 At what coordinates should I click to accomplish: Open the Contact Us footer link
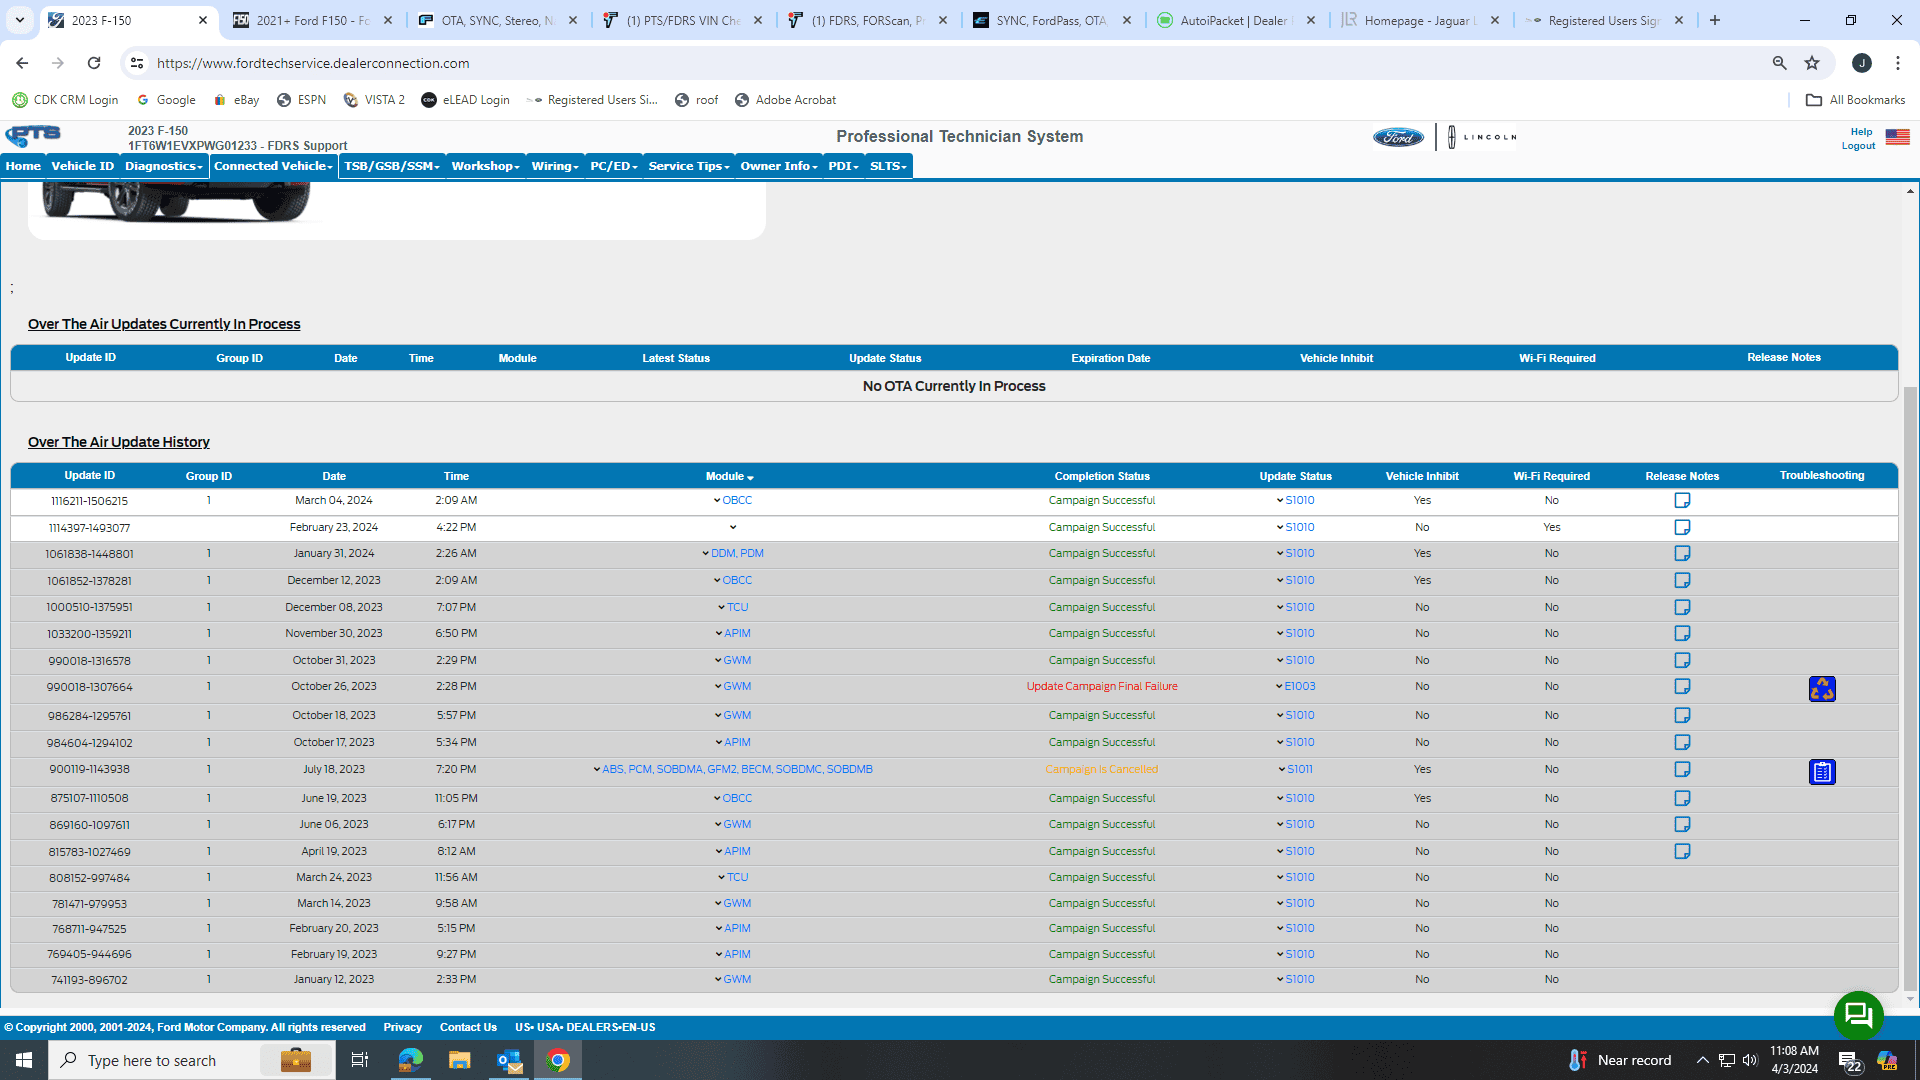[x=468, y=1027]
